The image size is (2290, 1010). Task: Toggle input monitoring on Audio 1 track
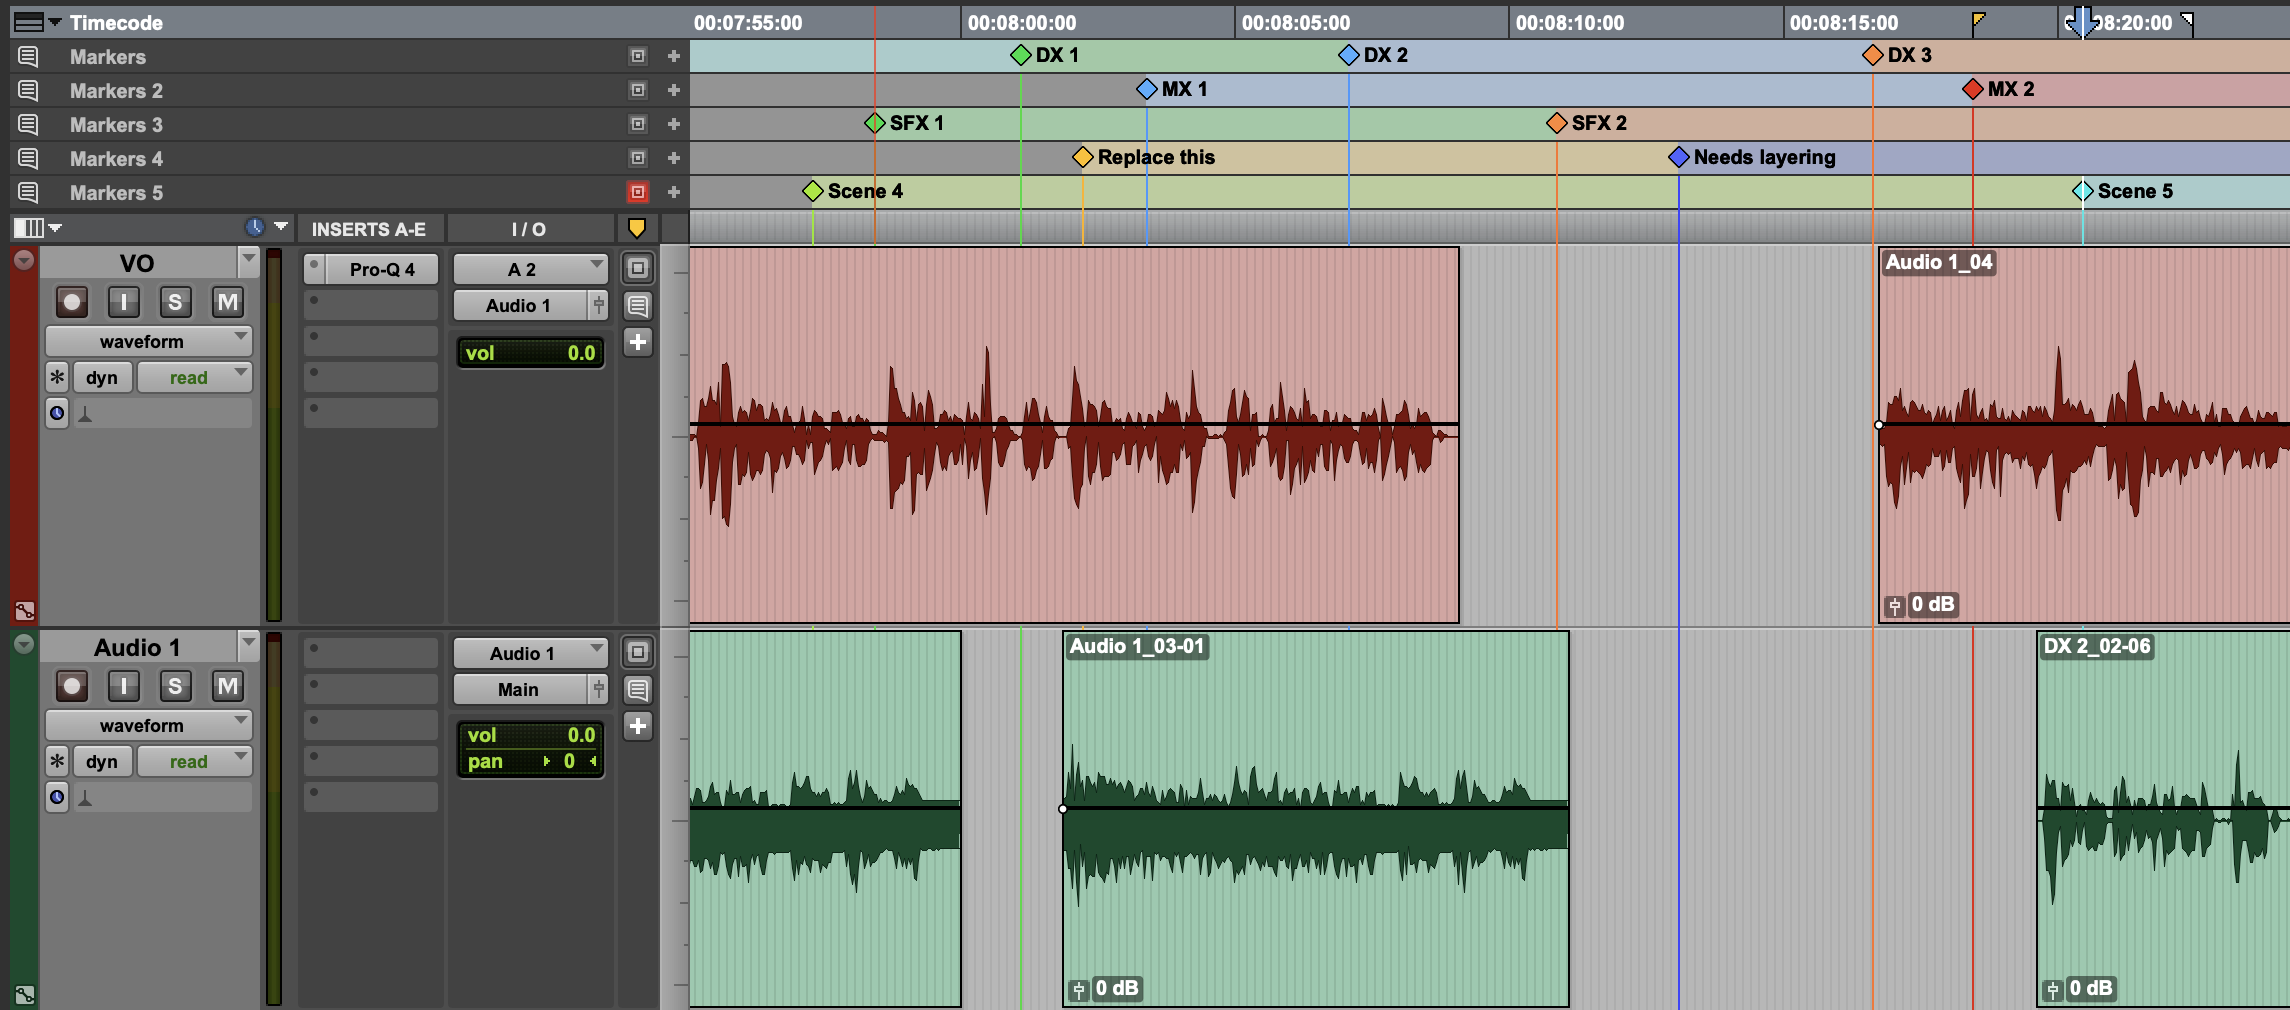[124, 686]
